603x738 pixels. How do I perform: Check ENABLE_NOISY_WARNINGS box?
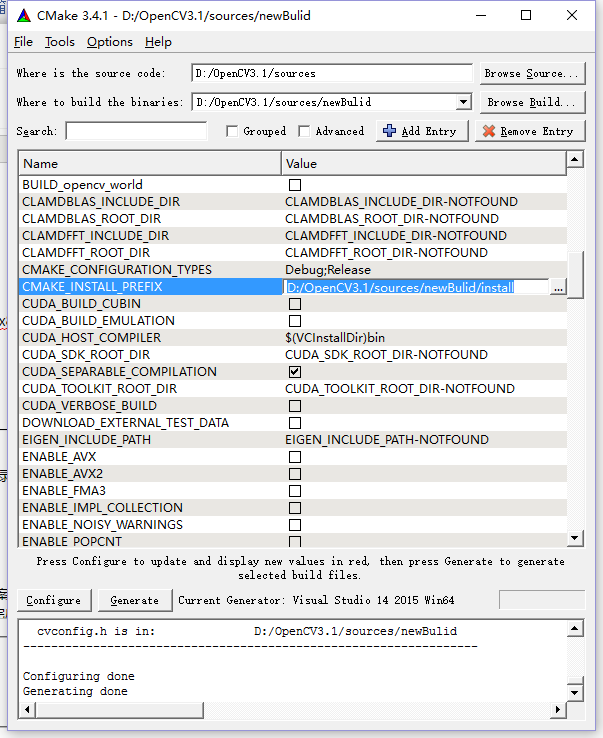click(295, 525)
